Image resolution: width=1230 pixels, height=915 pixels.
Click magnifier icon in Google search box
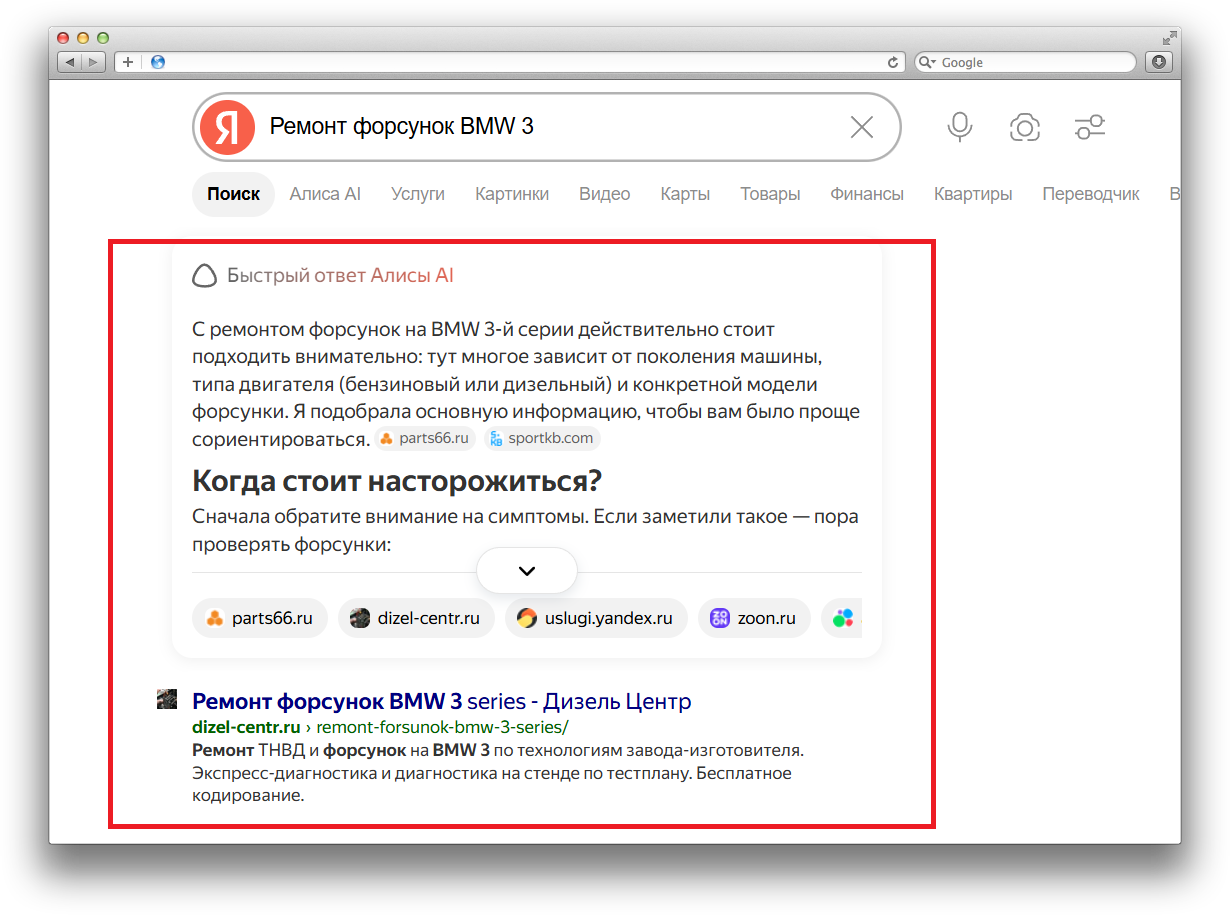928,62
